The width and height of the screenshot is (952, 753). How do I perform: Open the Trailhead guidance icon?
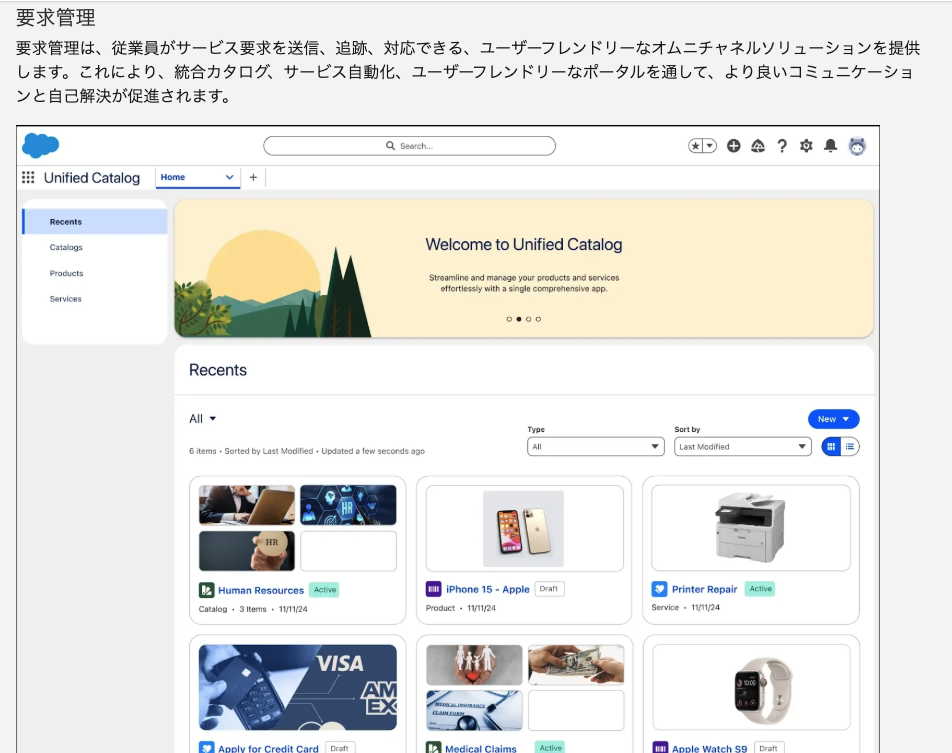(758, 146)
